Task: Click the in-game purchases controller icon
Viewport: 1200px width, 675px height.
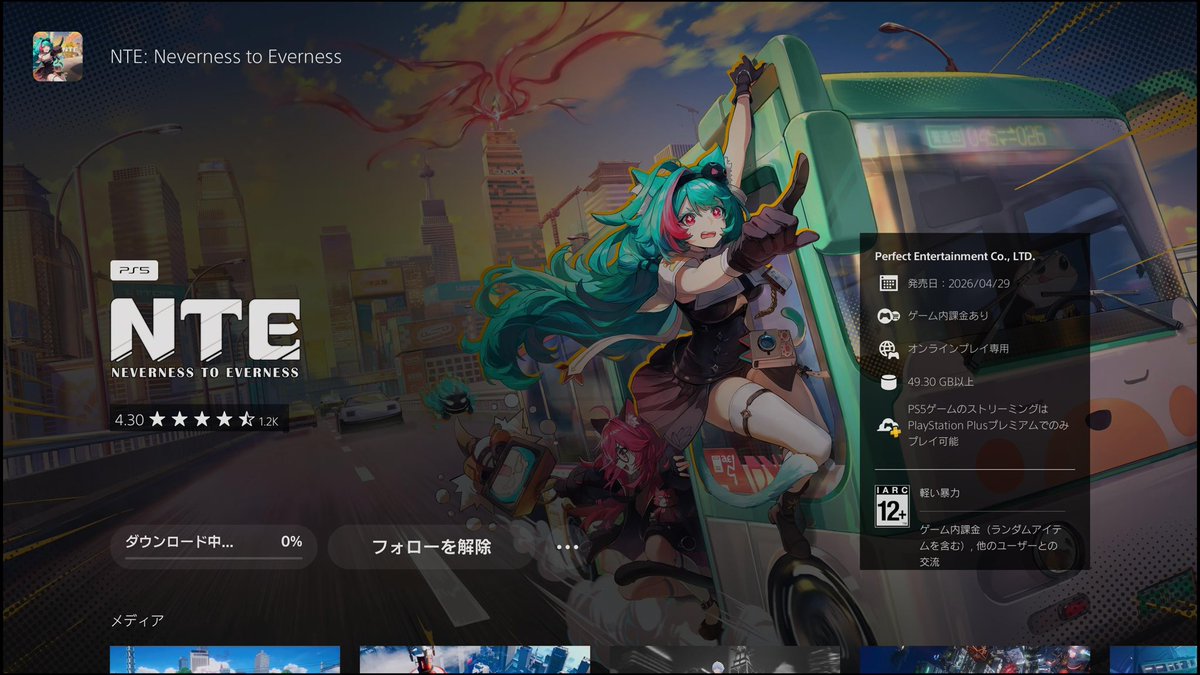Action: (x=888, y=316)
